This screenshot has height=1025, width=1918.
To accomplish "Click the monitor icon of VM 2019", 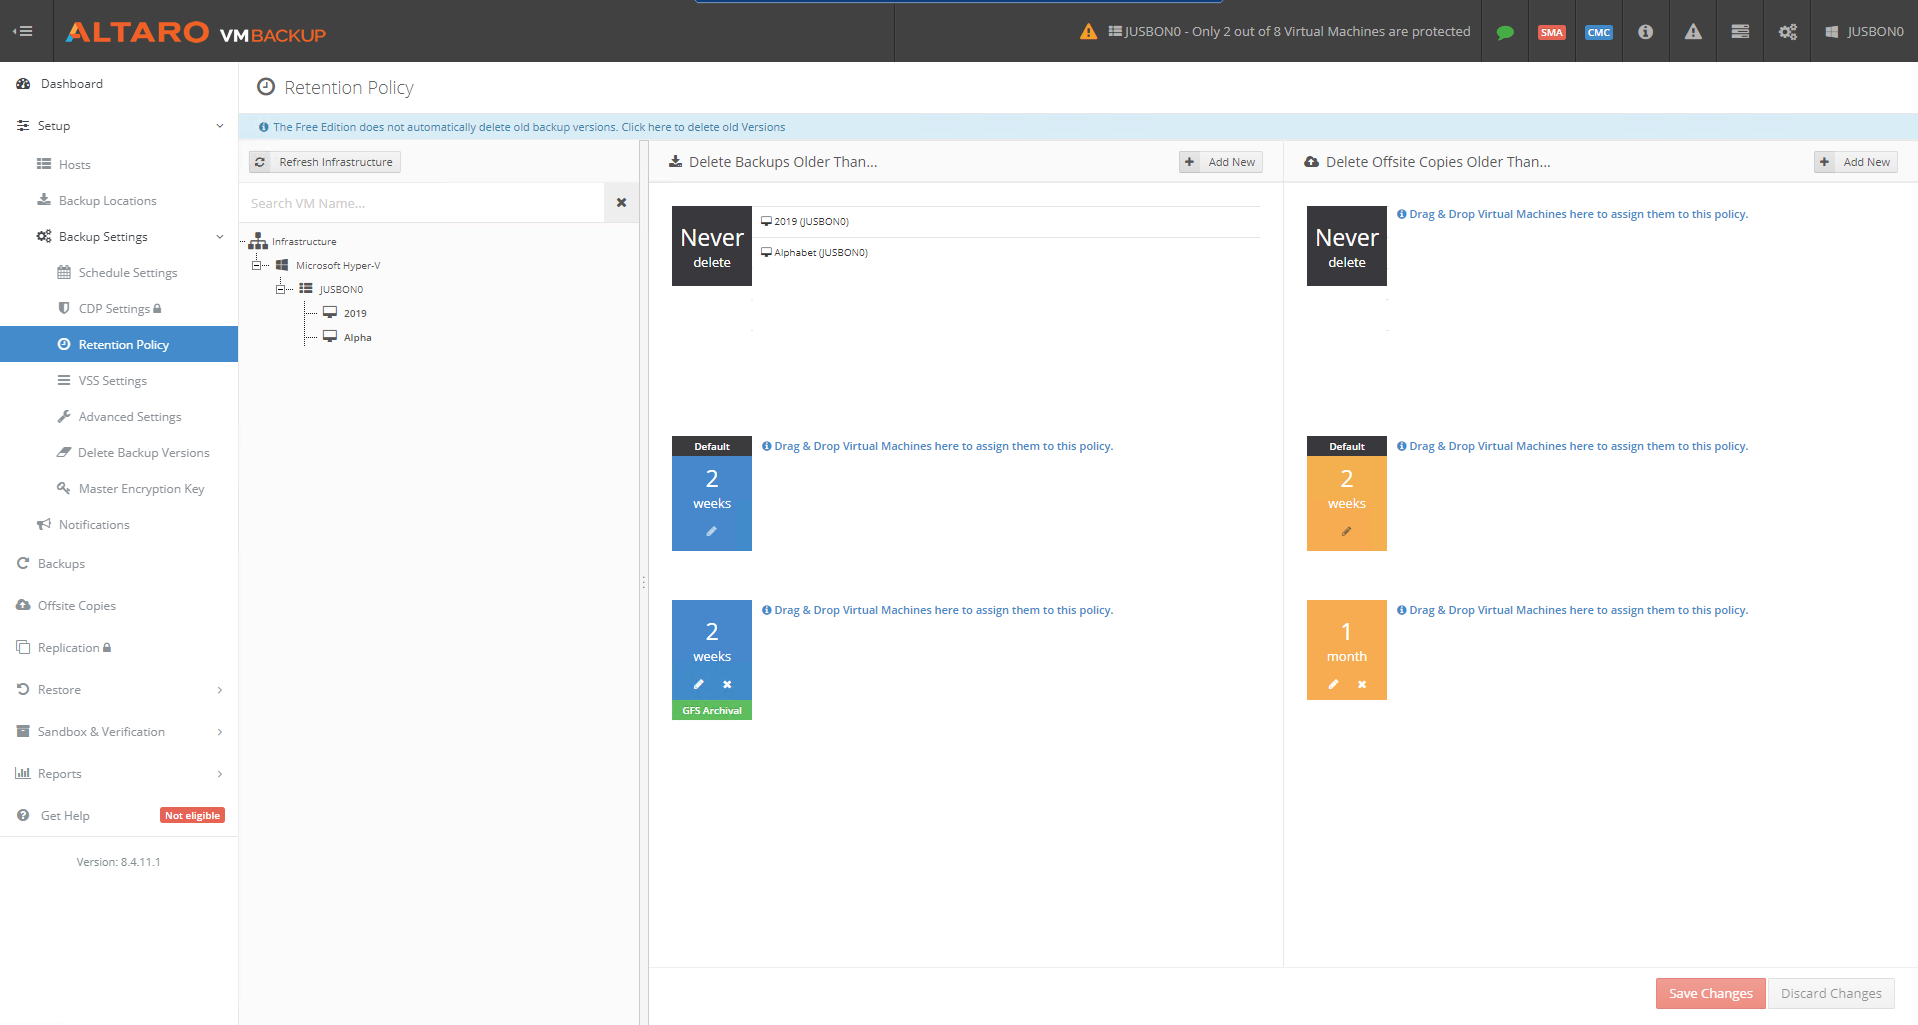I will (330, 312).
